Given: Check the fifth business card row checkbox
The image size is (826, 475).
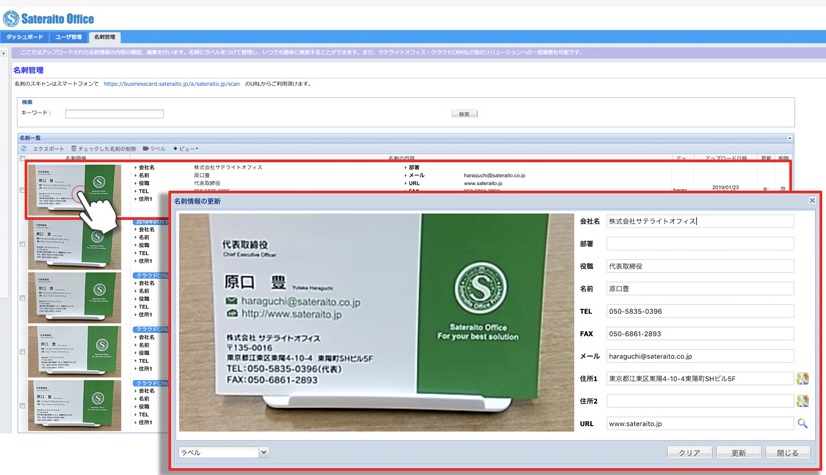Looking at the screenshot, I should 22,405.
